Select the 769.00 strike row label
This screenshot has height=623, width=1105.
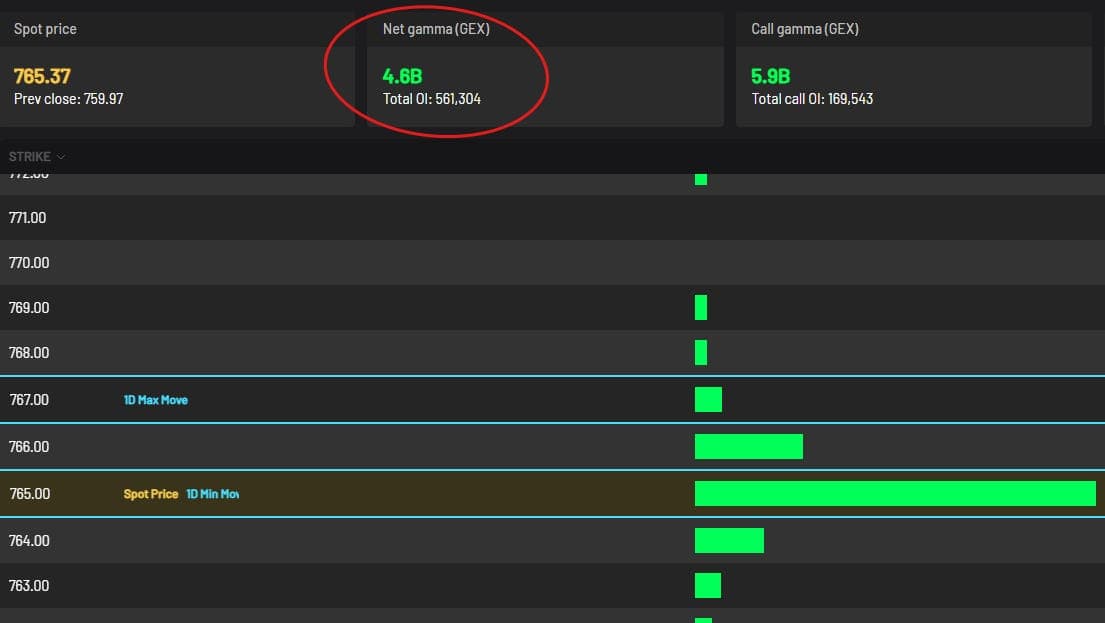29,308
